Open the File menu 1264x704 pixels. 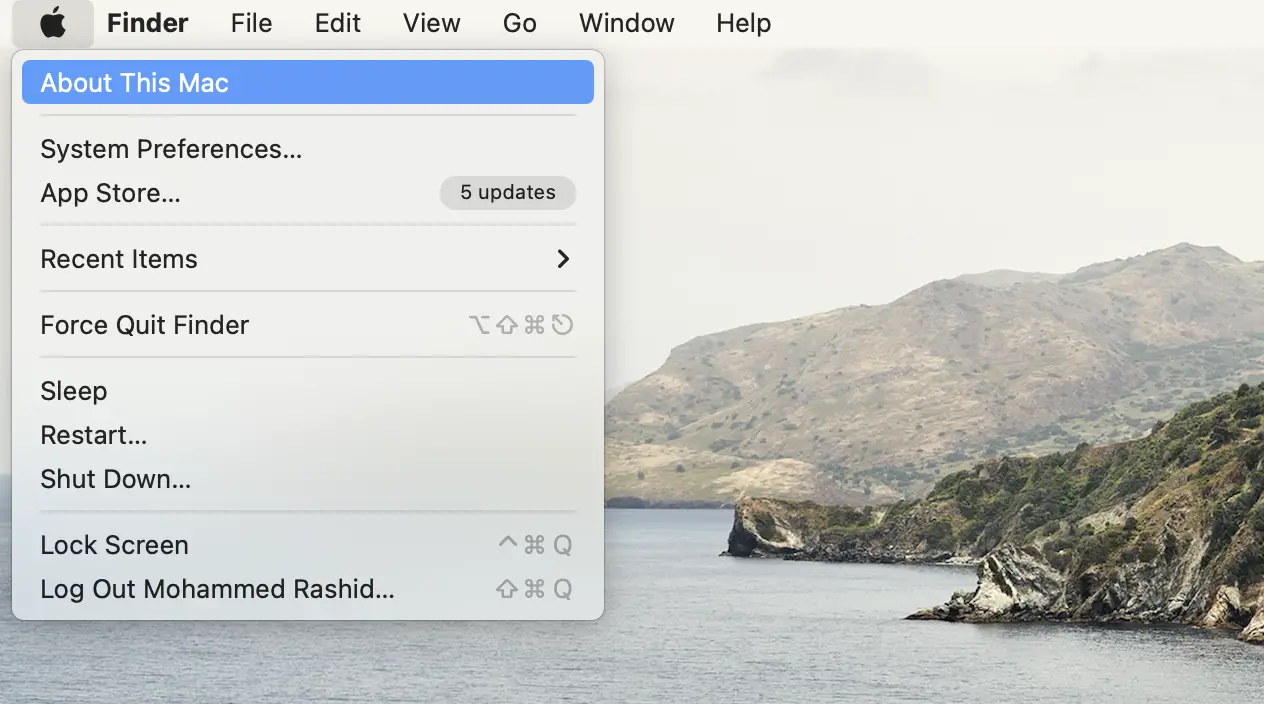251,23
